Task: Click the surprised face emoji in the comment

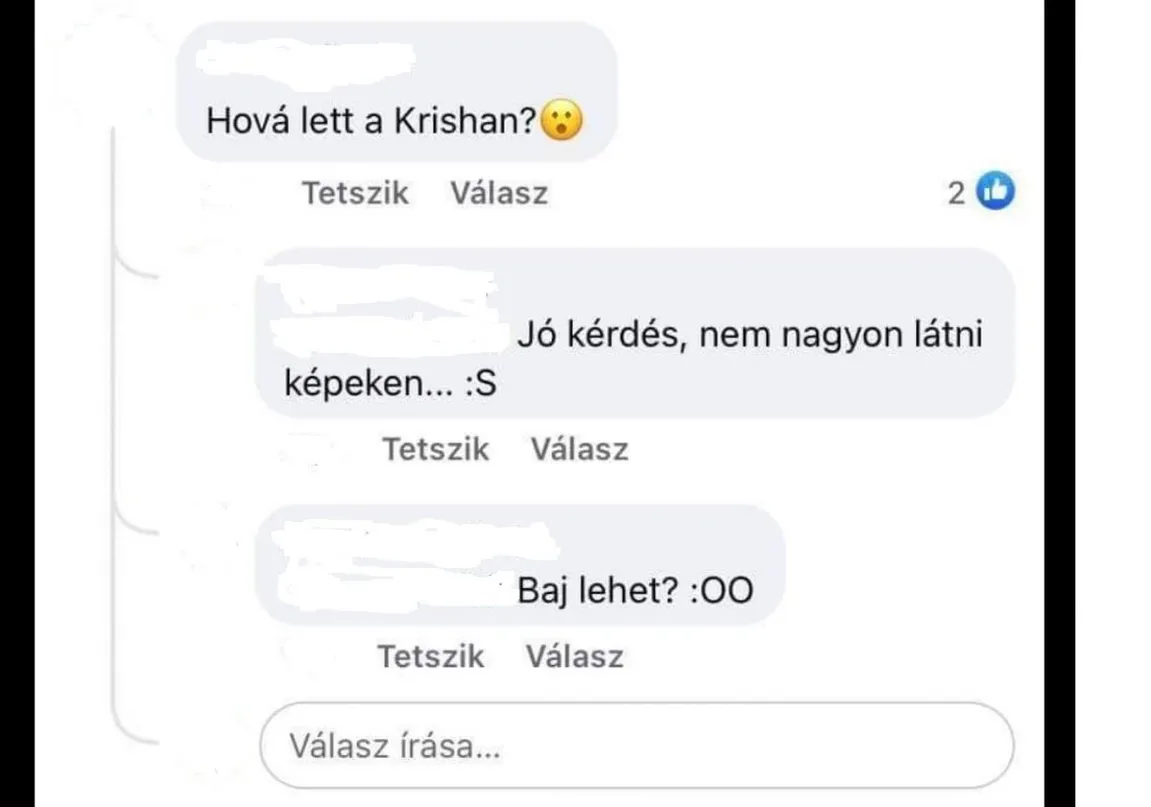Action: point(562,122)
